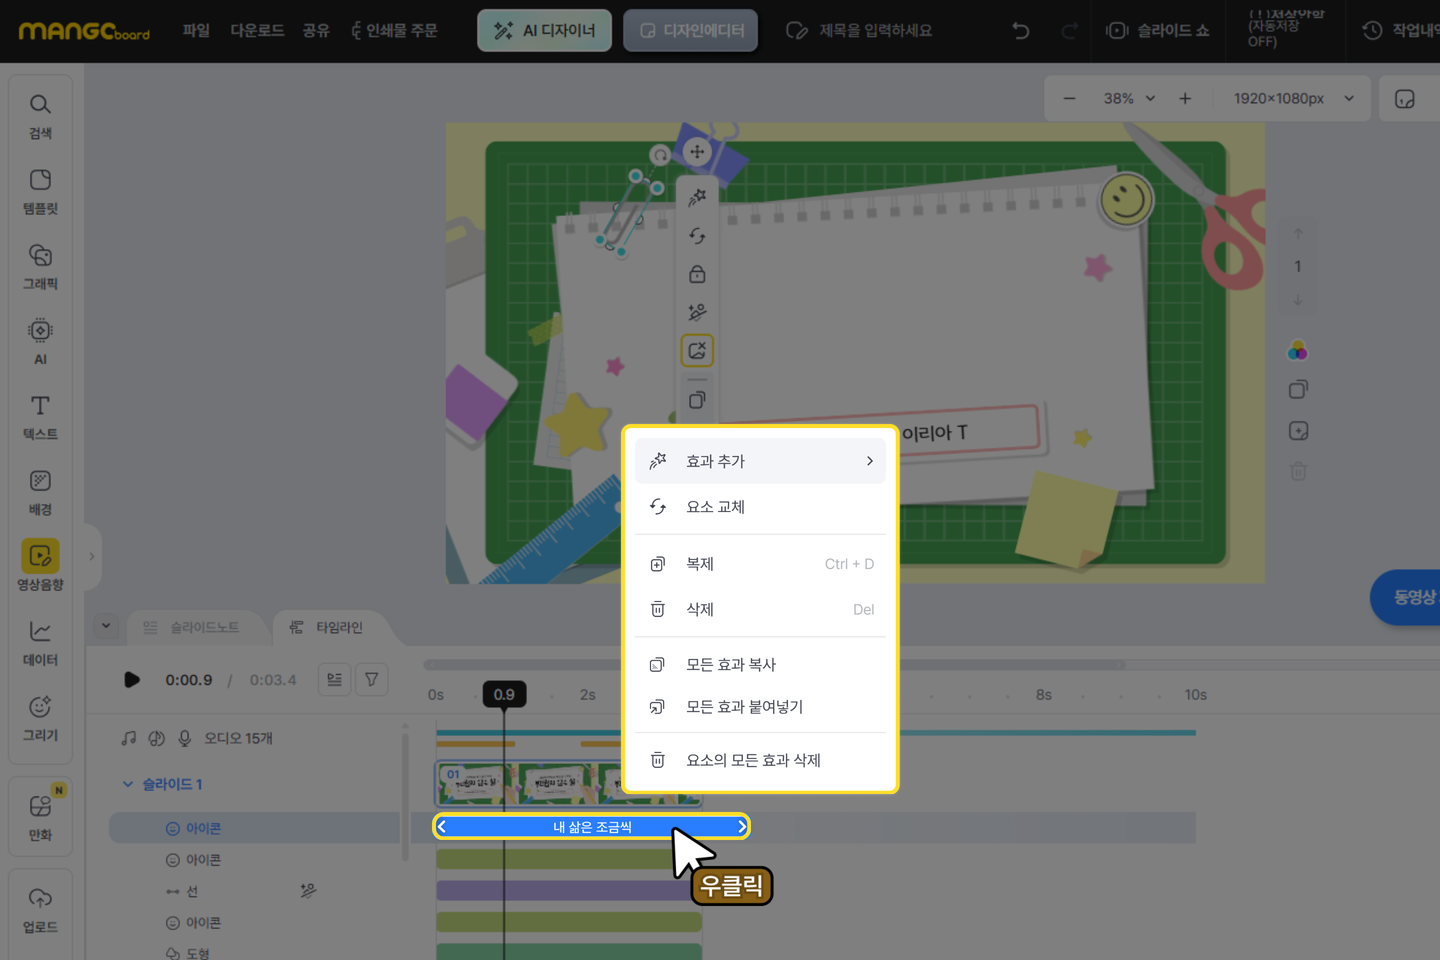Viewport: 1440px width, 960px height.
Task: Play the timeline preview
Action: point(131,680)
